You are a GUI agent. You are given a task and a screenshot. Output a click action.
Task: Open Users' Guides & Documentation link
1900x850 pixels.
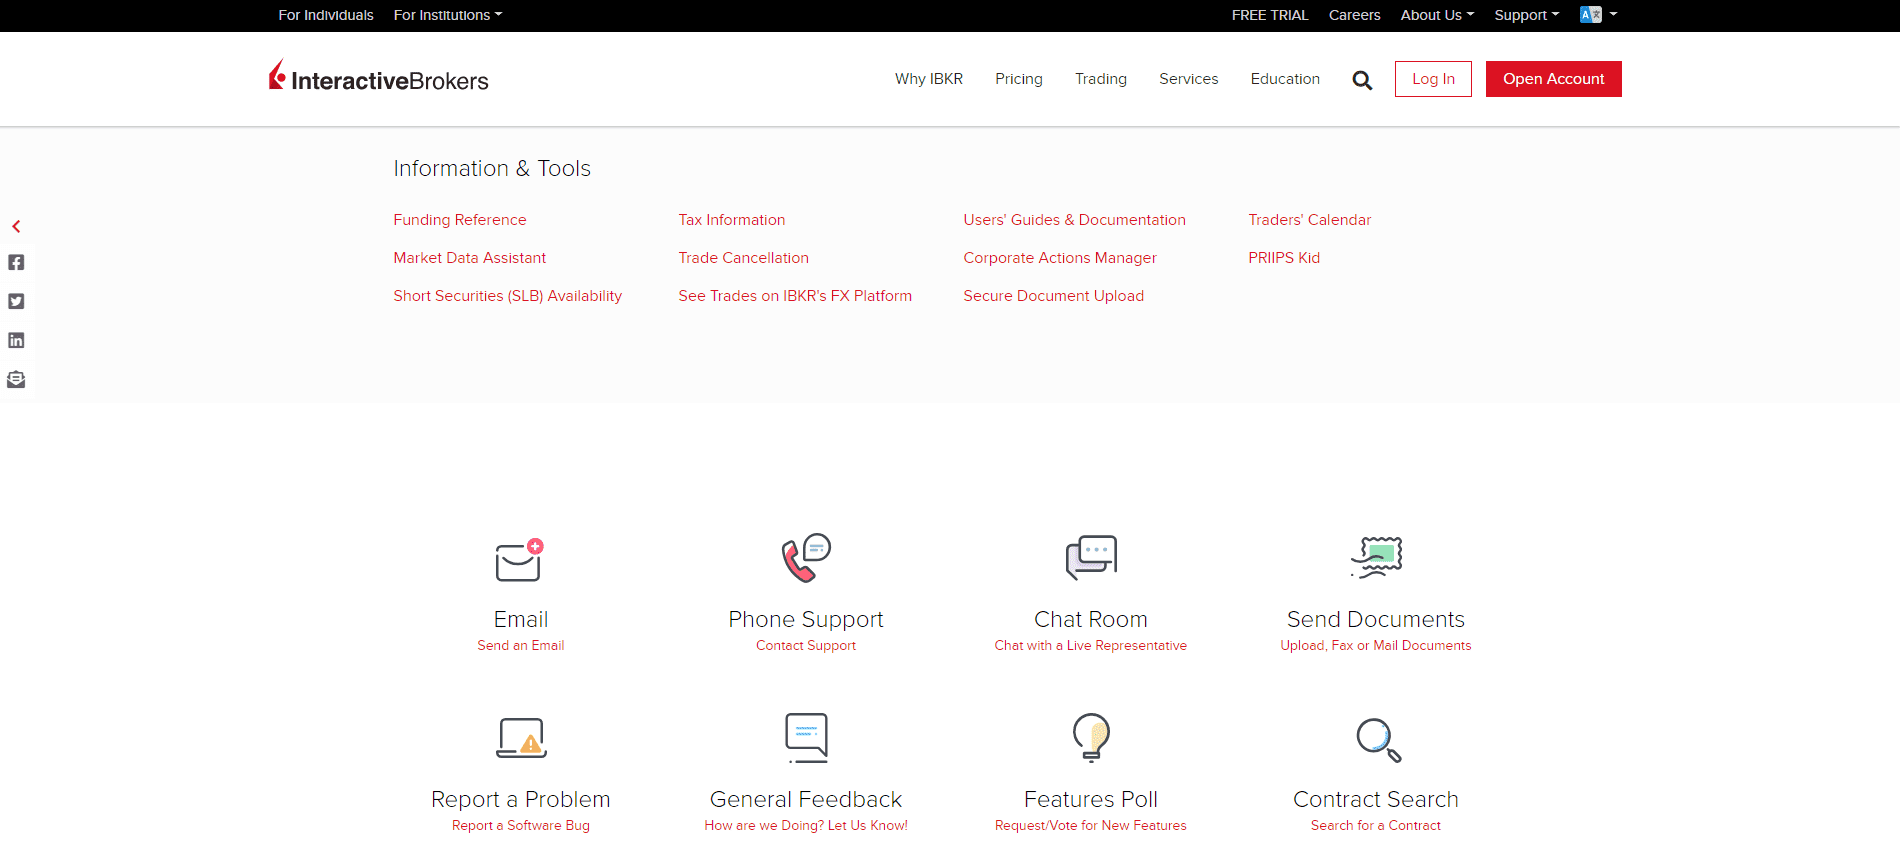point(1075,220)
